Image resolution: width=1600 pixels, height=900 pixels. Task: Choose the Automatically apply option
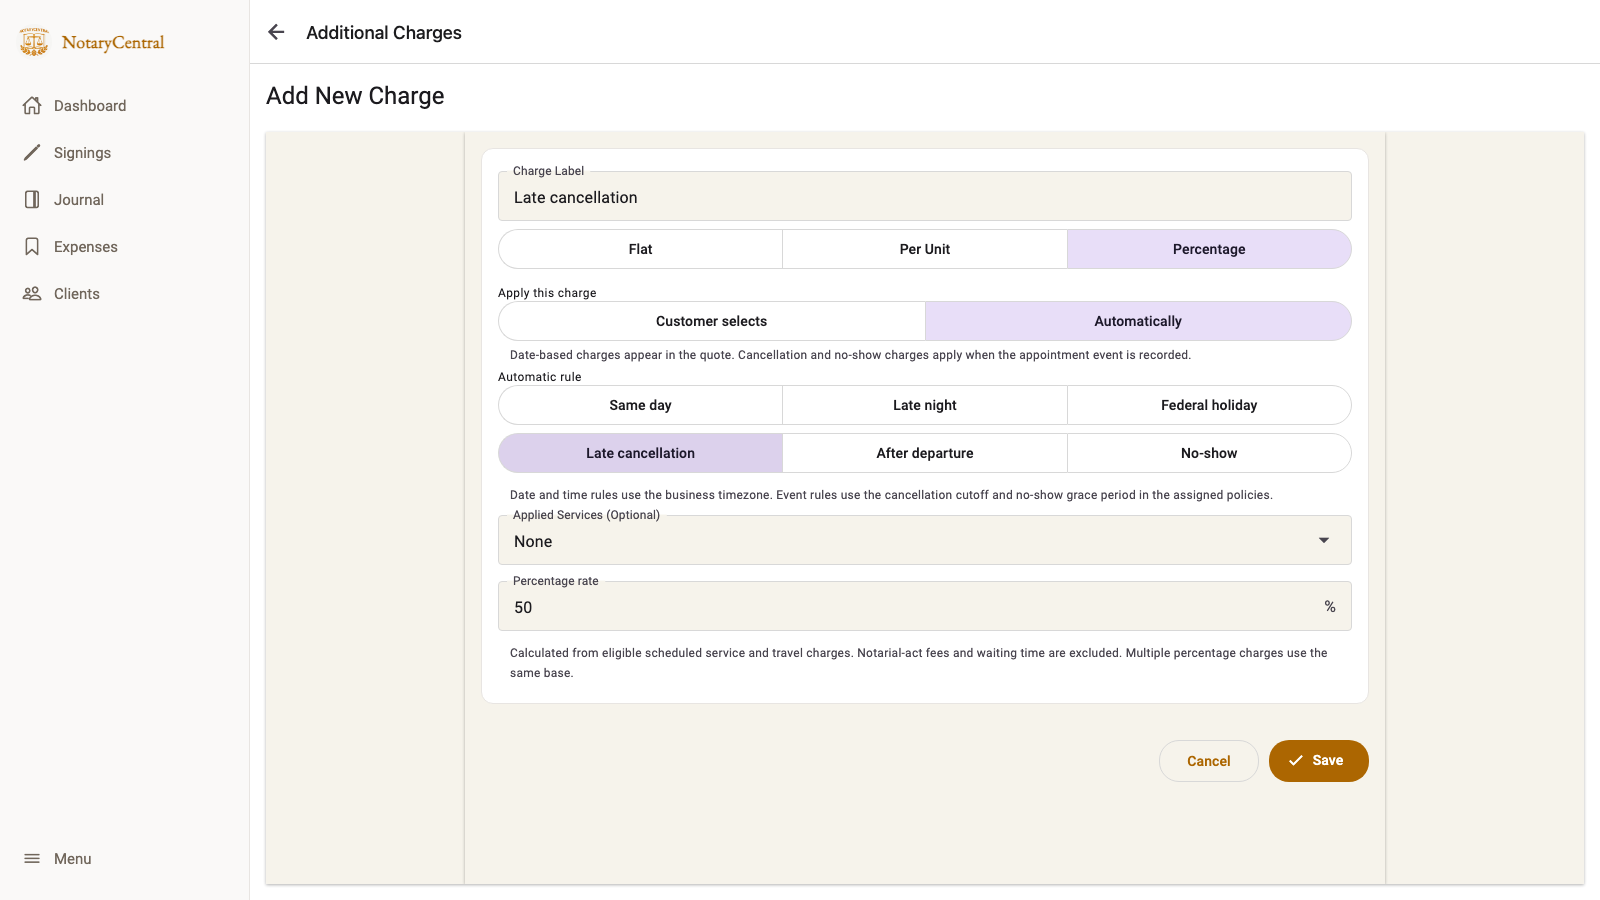(1138, 321)
